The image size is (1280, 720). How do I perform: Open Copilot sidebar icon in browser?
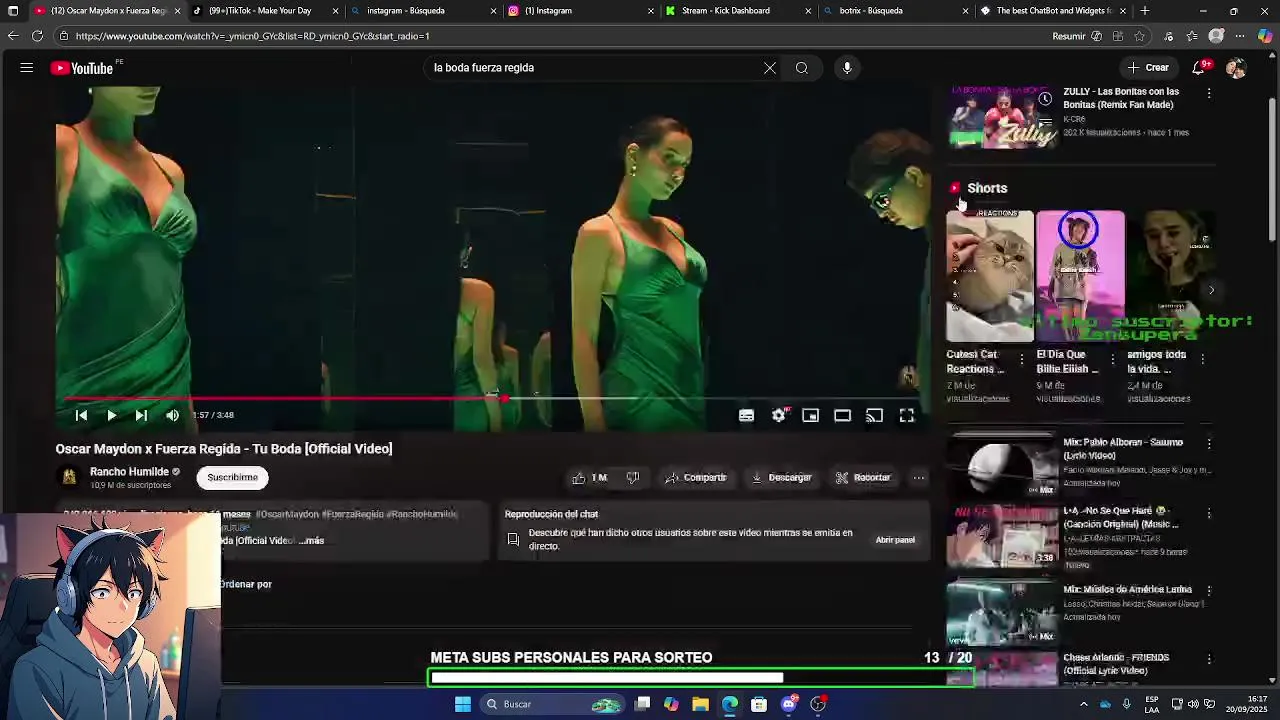pyautogui.click(x=1265, y=36)
